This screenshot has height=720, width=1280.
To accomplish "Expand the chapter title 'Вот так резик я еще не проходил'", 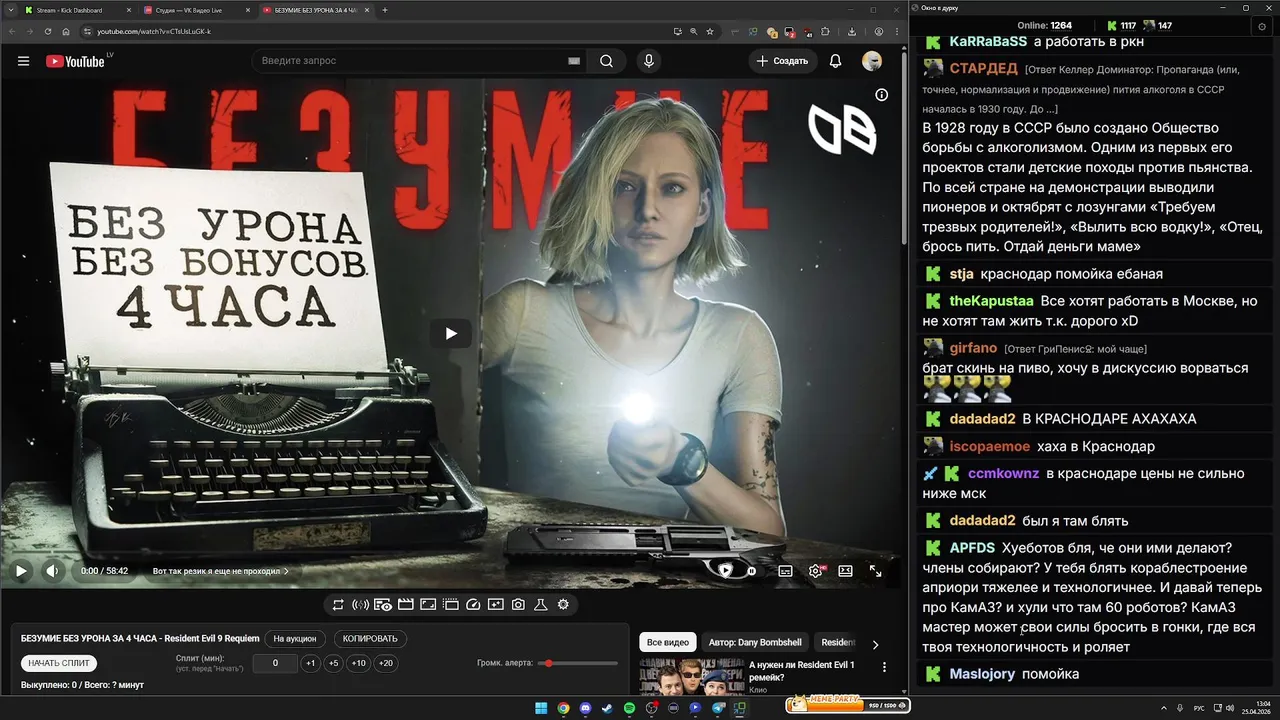I will click(220, 571).
